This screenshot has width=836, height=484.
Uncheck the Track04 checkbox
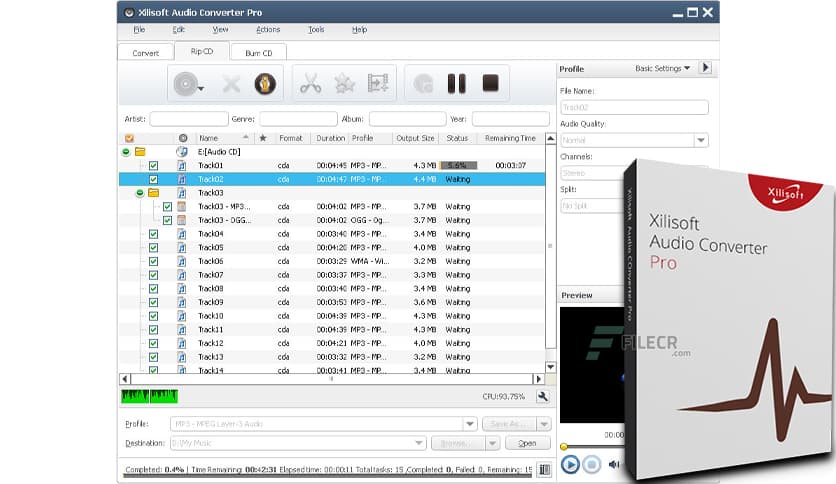154,234
